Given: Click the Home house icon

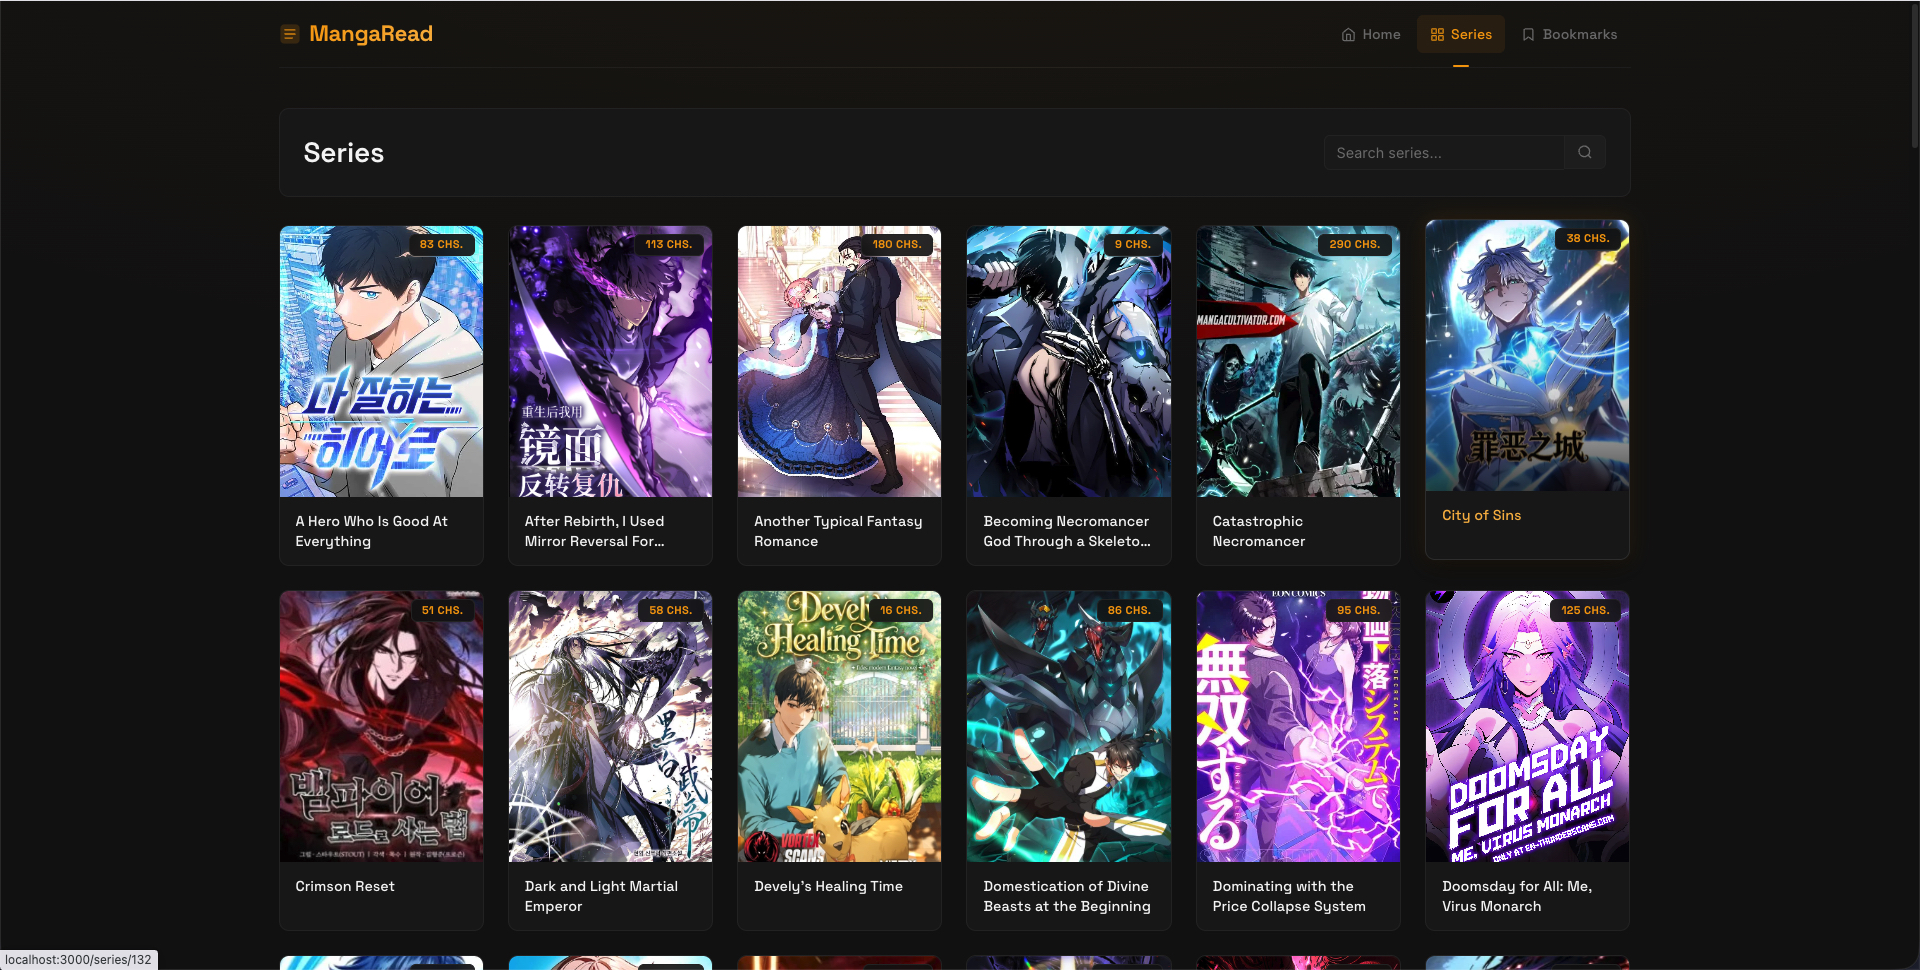Looking at the screenshot, I should tap(1348, 34).
